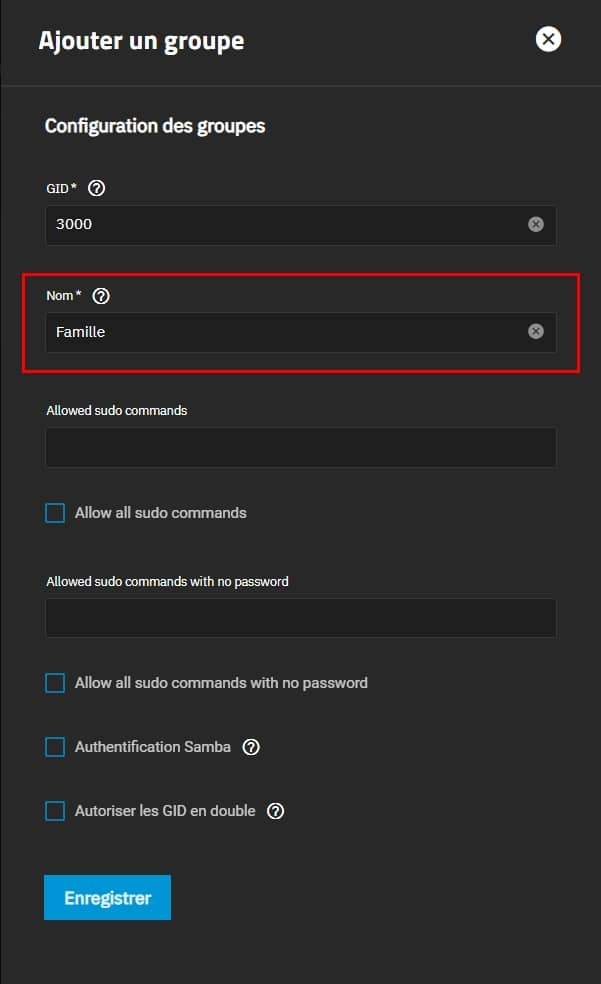Tick the Autoriser les GID en double checkbox

click(55, 811)
